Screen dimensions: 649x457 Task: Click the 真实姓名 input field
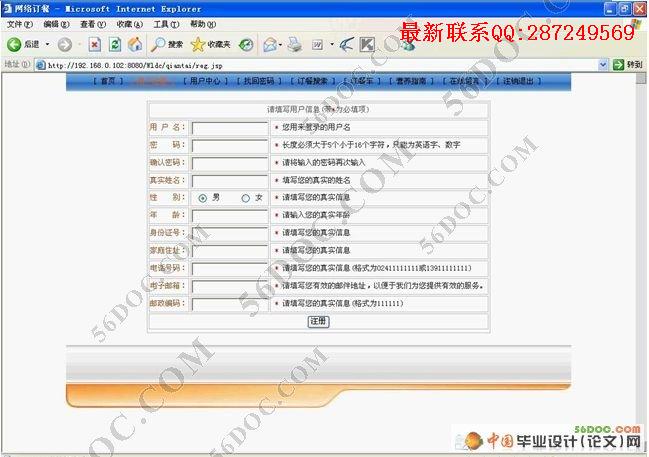click(x=230, y=181)
